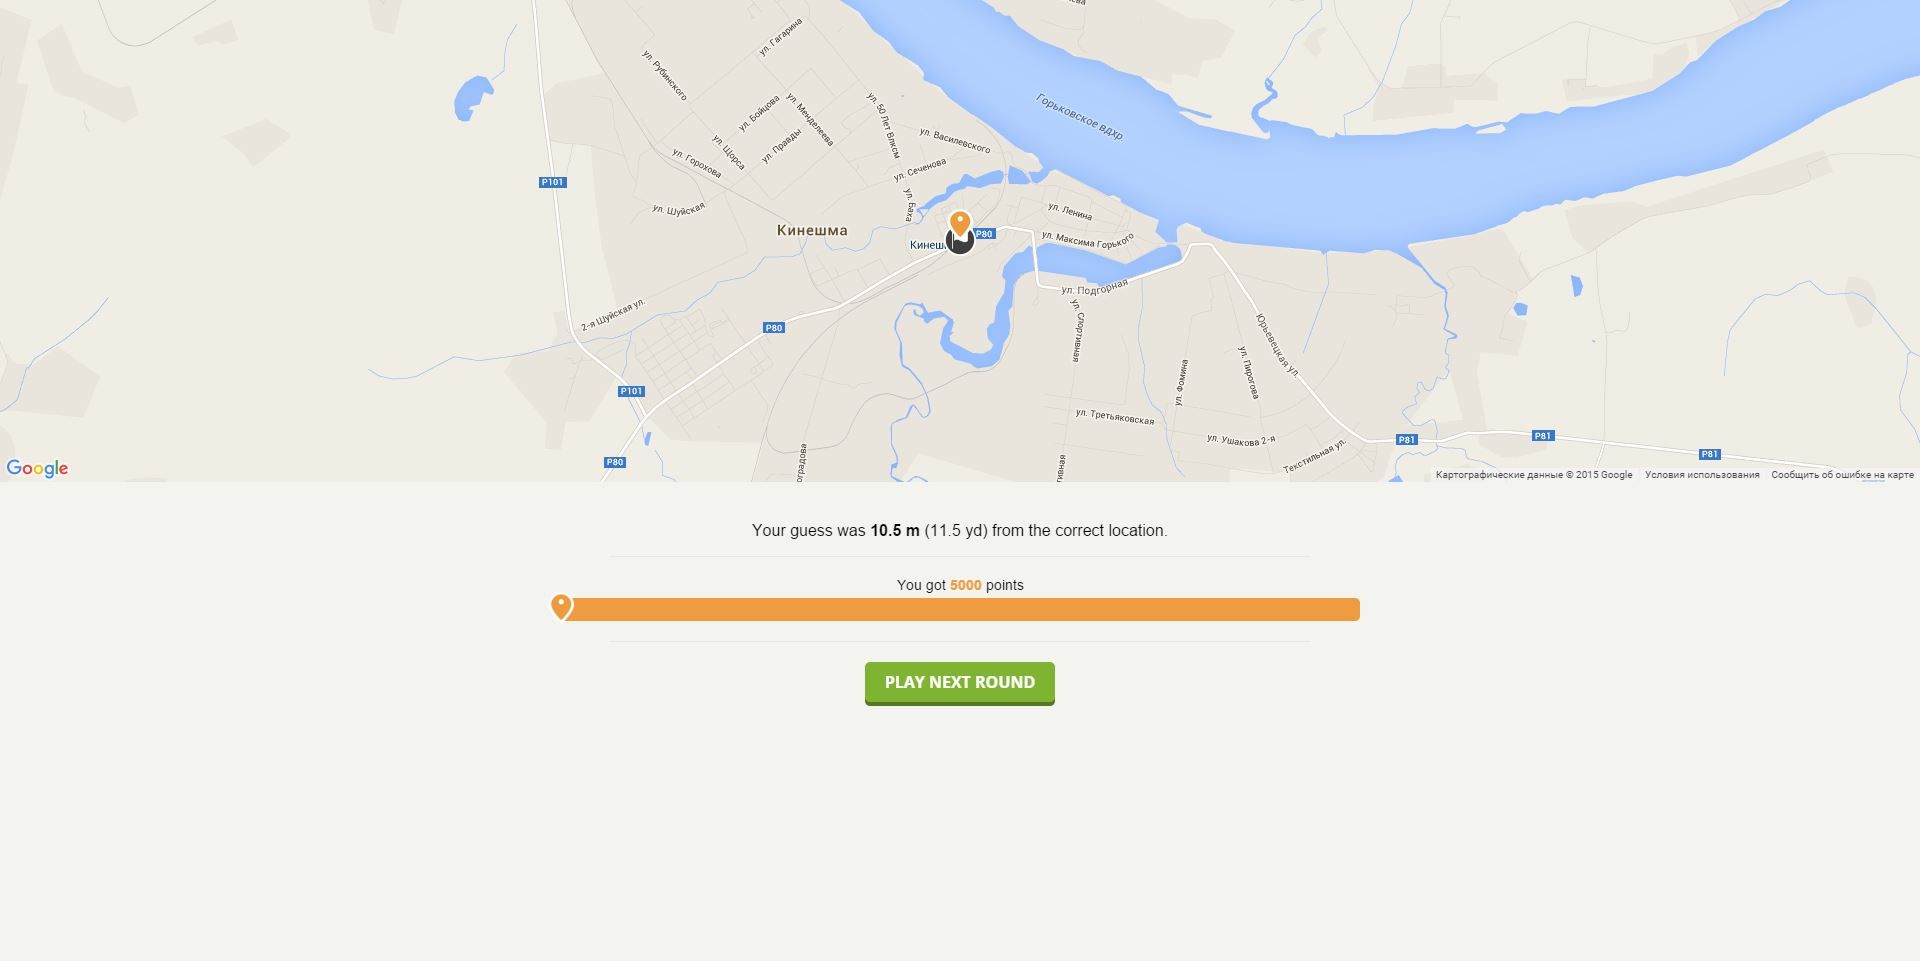
Task: Click the orange 5000-point score bar
Action: tap(960, 610)
